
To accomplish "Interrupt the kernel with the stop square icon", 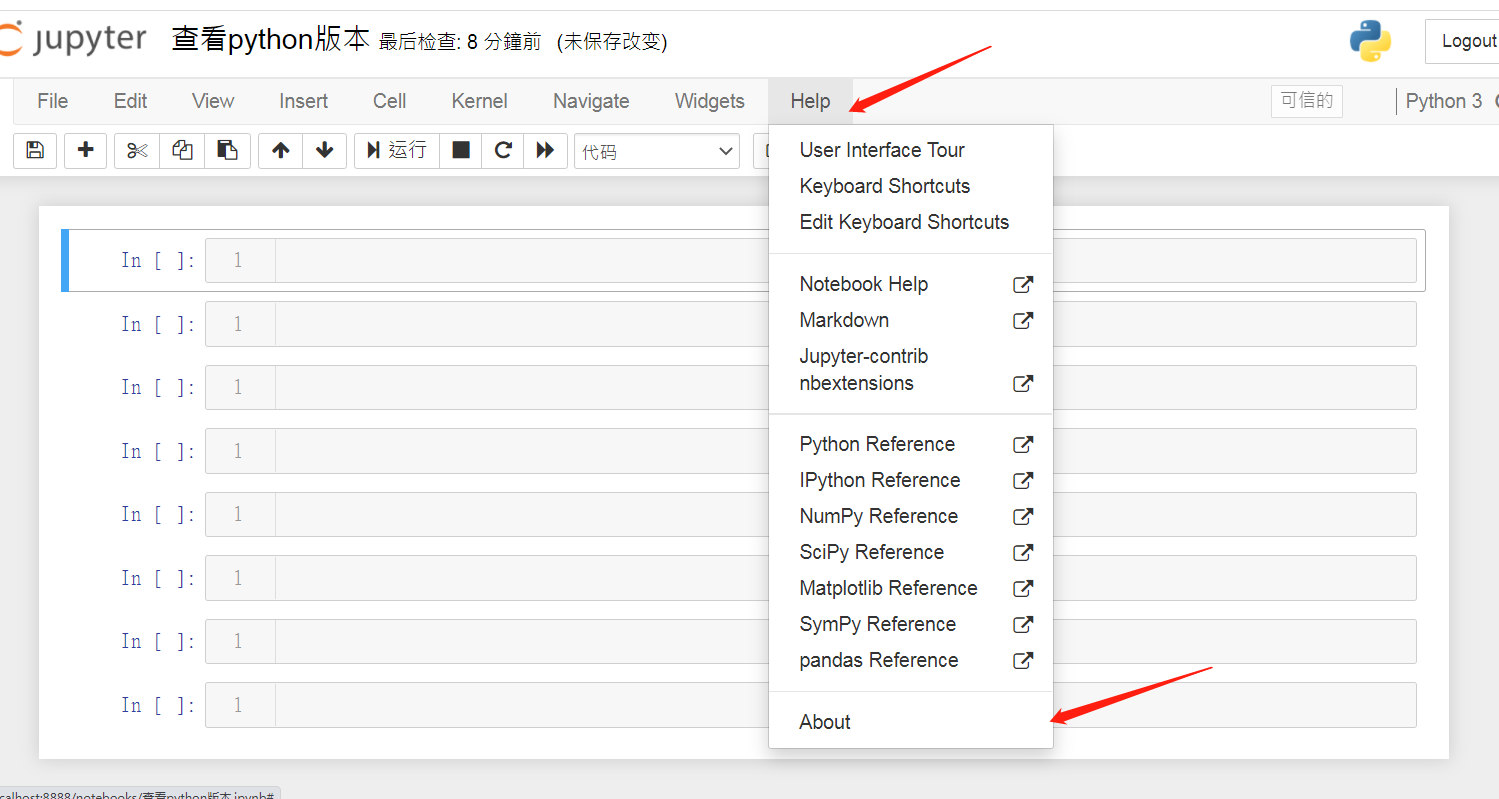I will [x=461, y=150].
